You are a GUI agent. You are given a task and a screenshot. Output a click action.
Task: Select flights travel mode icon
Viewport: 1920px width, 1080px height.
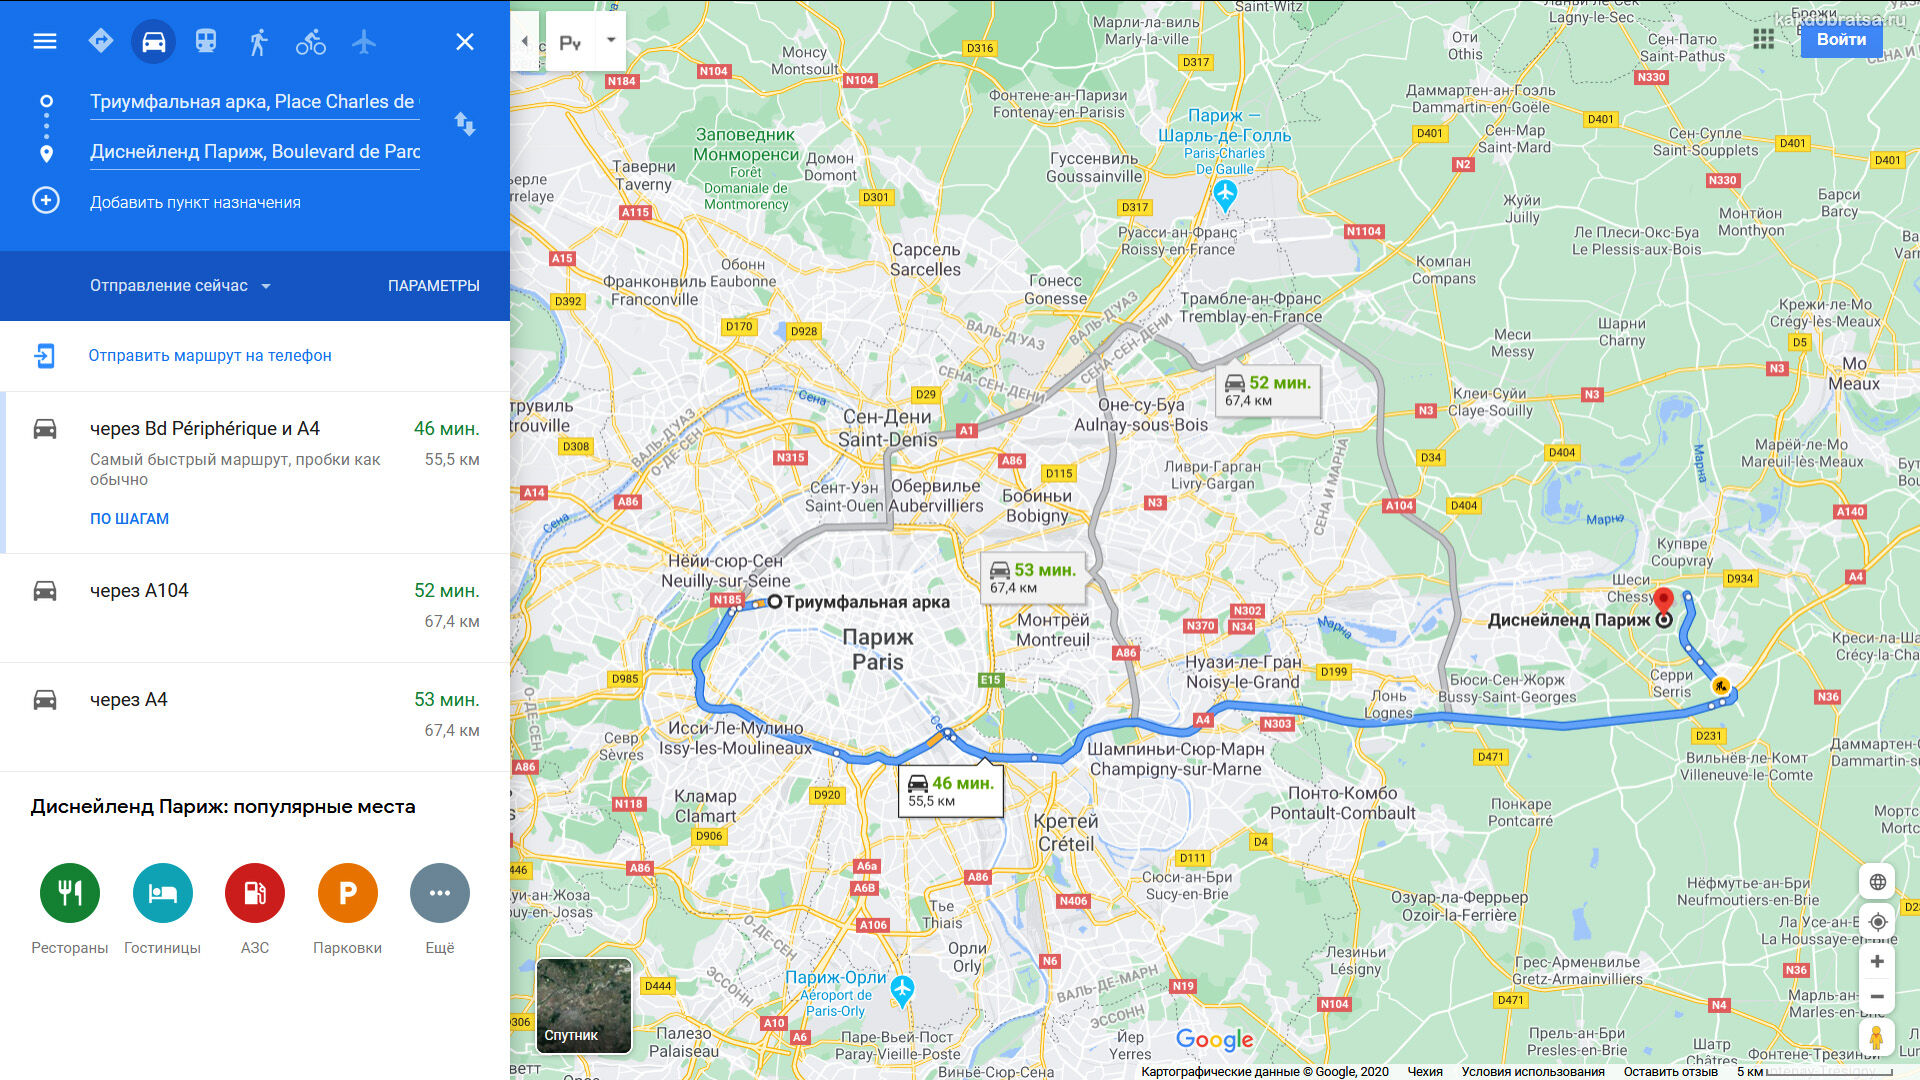tap(364, 42)
